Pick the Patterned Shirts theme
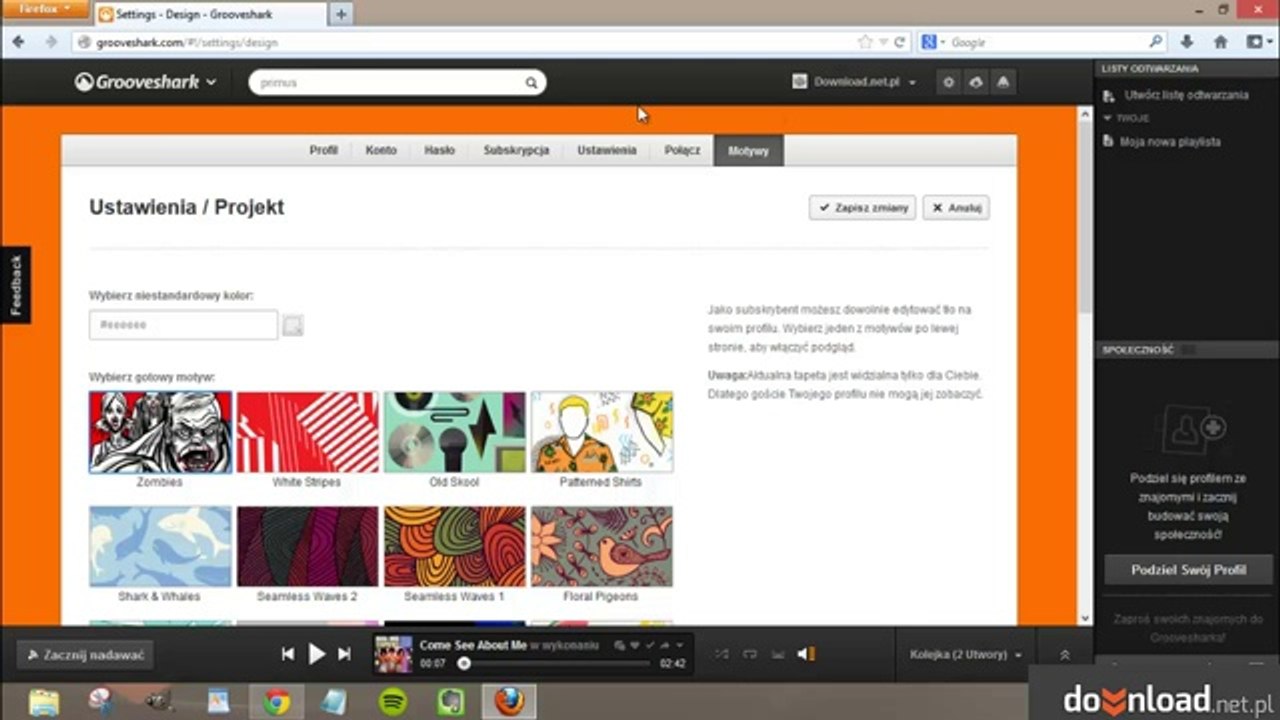 click(601, 432)
